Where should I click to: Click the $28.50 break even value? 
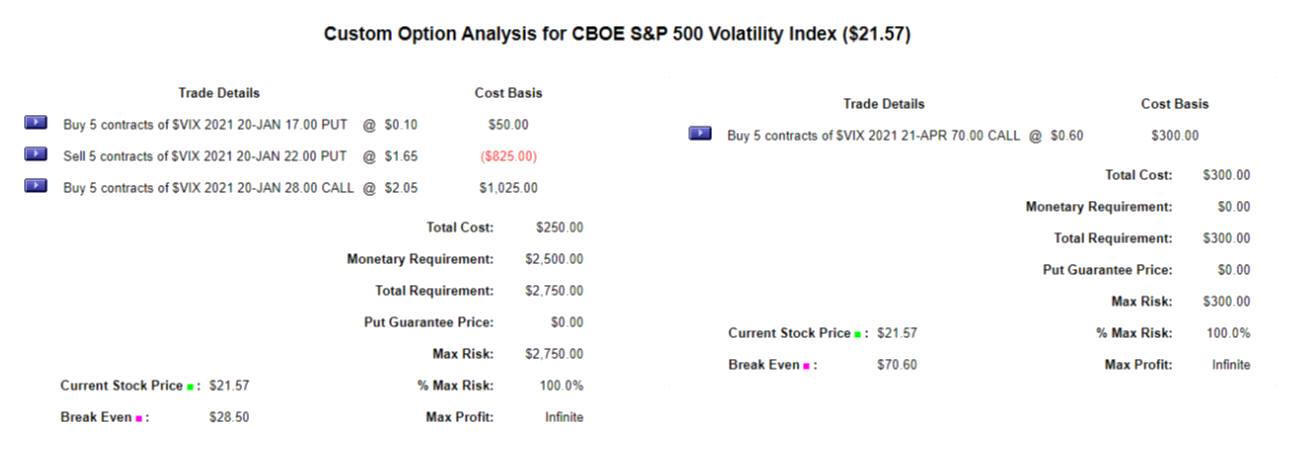pyautogui.click(x=229, y=418)
